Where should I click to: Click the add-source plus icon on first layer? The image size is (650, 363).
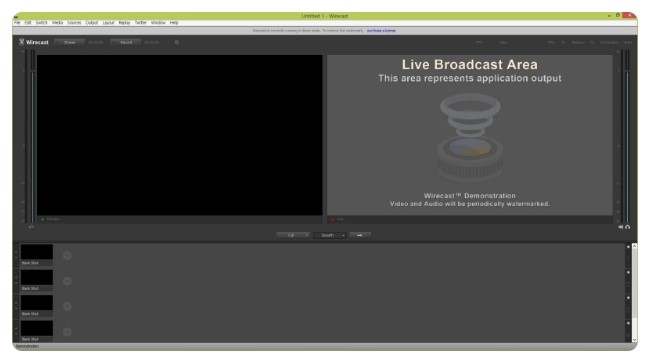[x=67, y=256]
